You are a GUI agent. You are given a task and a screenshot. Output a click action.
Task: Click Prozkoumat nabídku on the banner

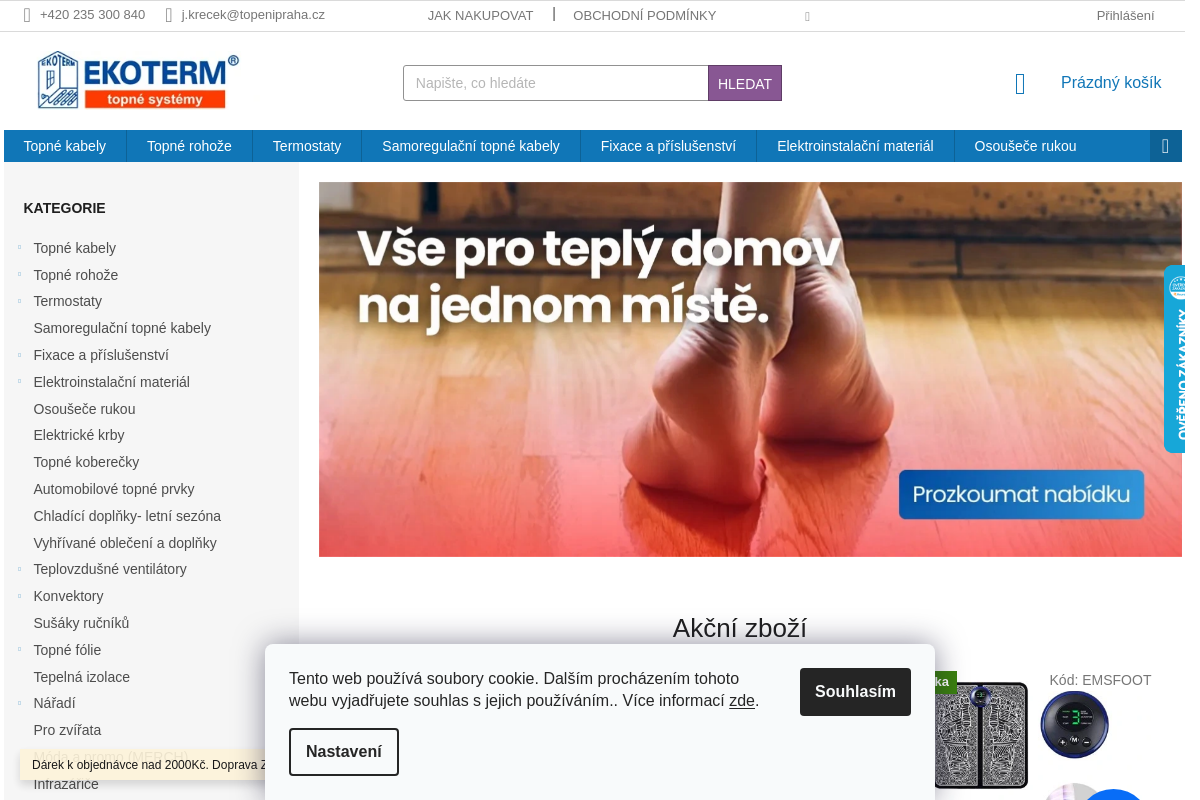1021,494
